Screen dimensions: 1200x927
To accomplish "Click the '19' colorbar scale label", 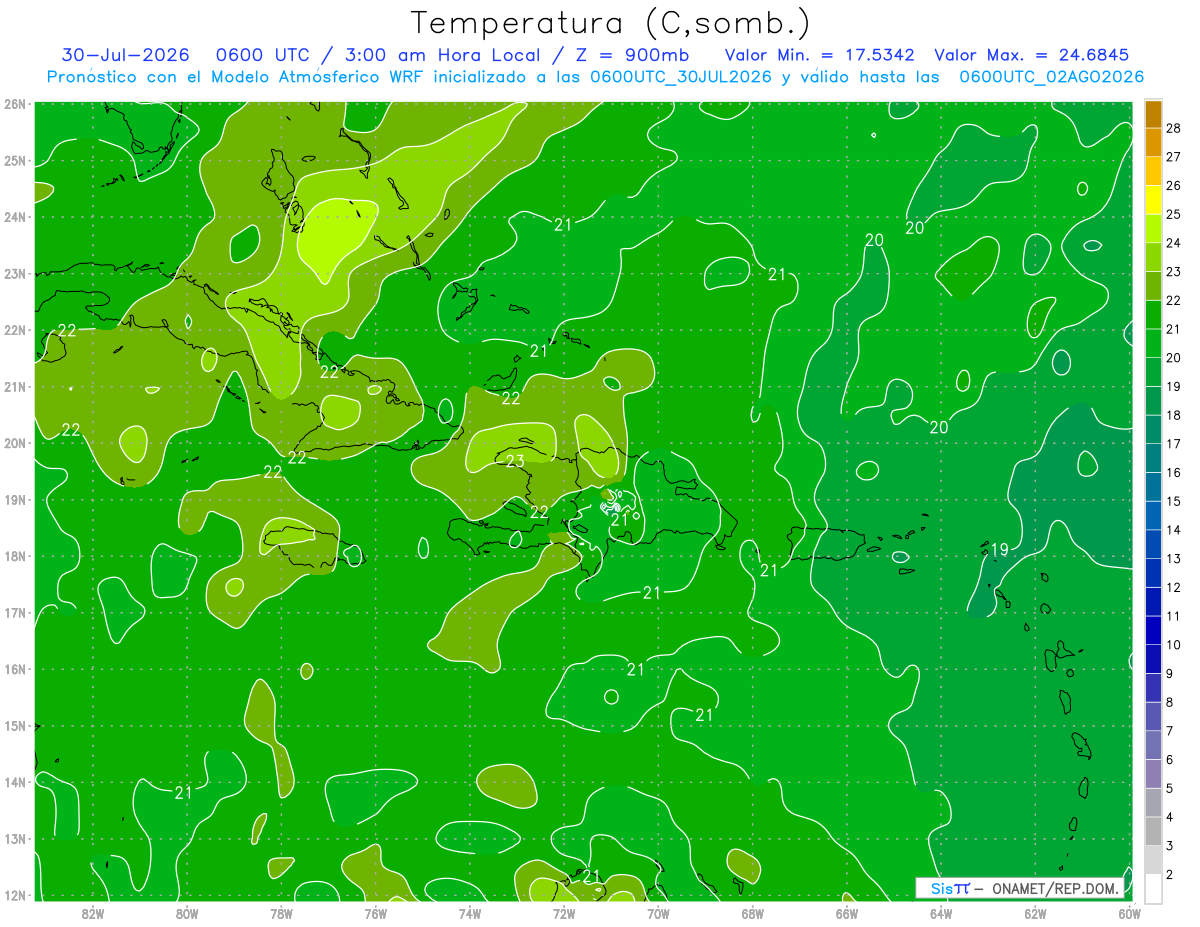I will tap(1174, 387).
